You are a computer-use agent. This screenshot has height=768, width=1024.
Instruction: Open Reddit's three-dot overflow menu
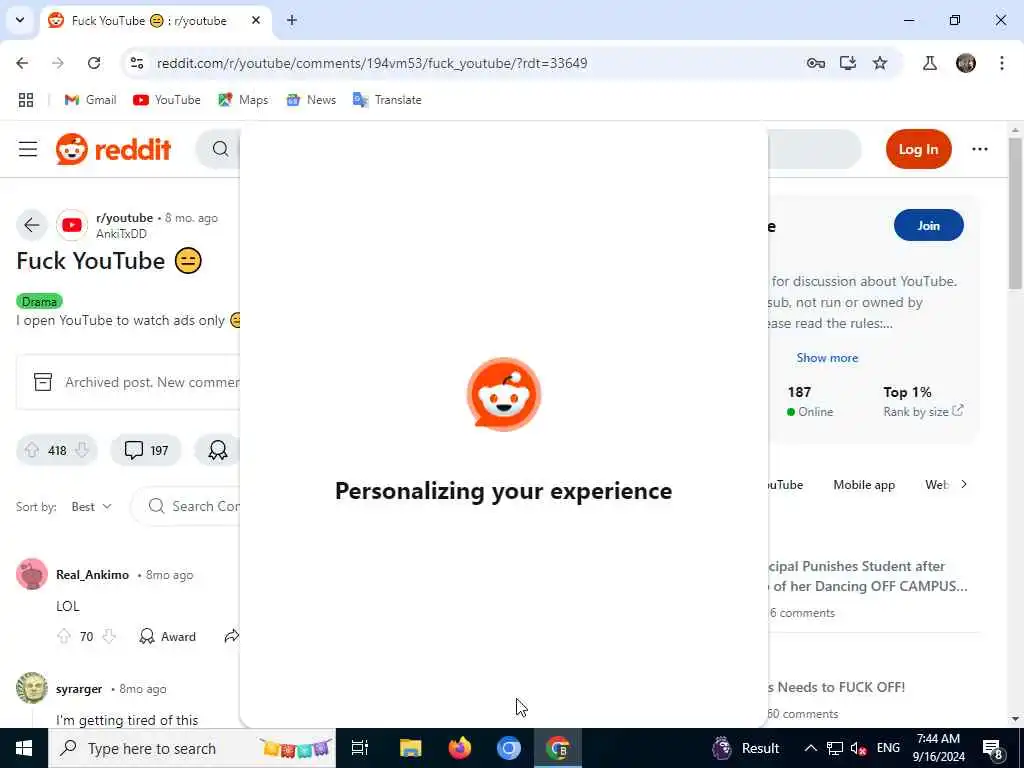tap(980, 149)
